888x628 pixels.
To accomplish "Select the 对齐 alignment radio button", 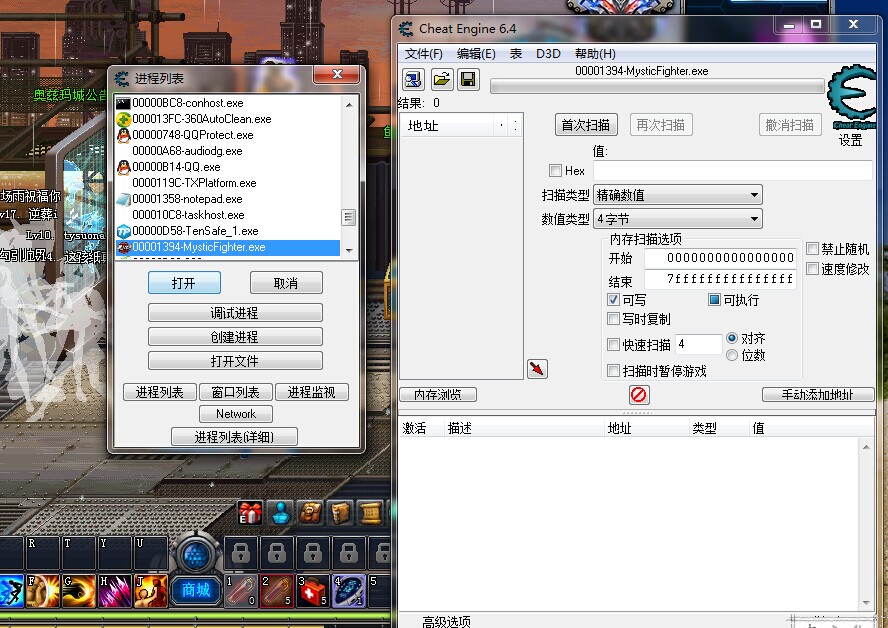I will point(732,338).
